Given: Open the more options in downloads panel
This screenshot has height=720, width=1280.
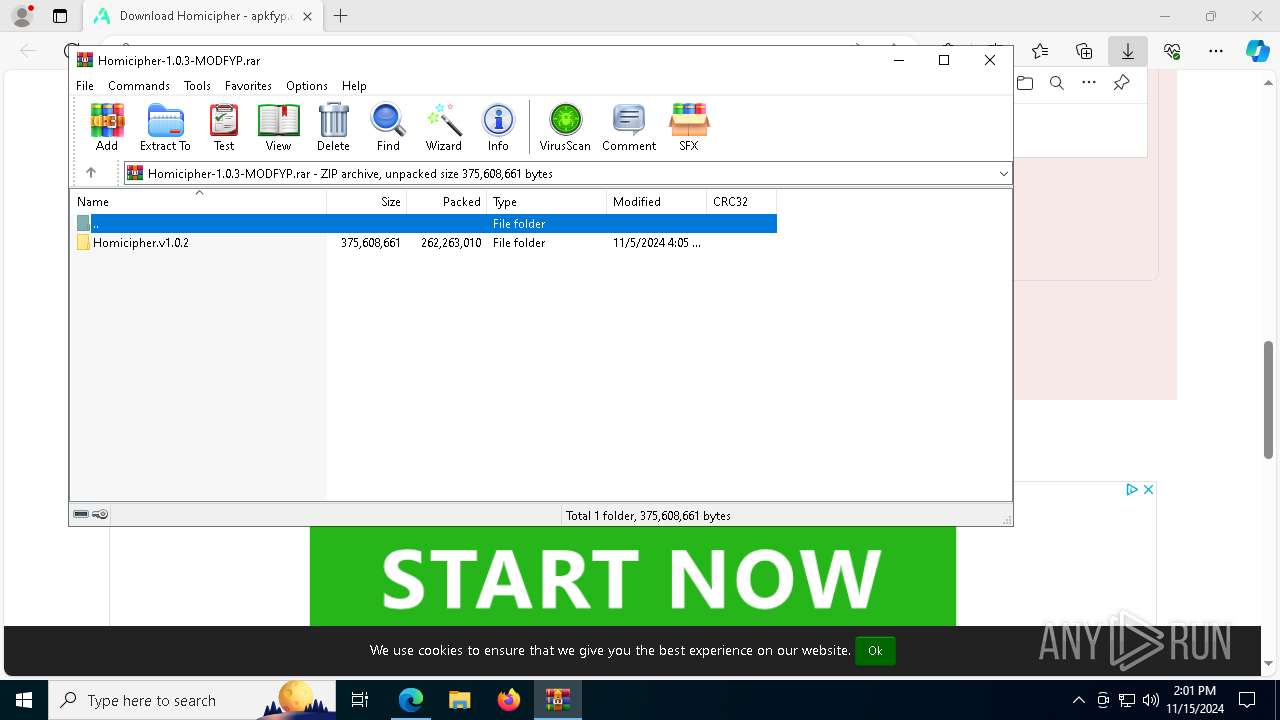Looking at the screenshot, I should point(1089,83).
